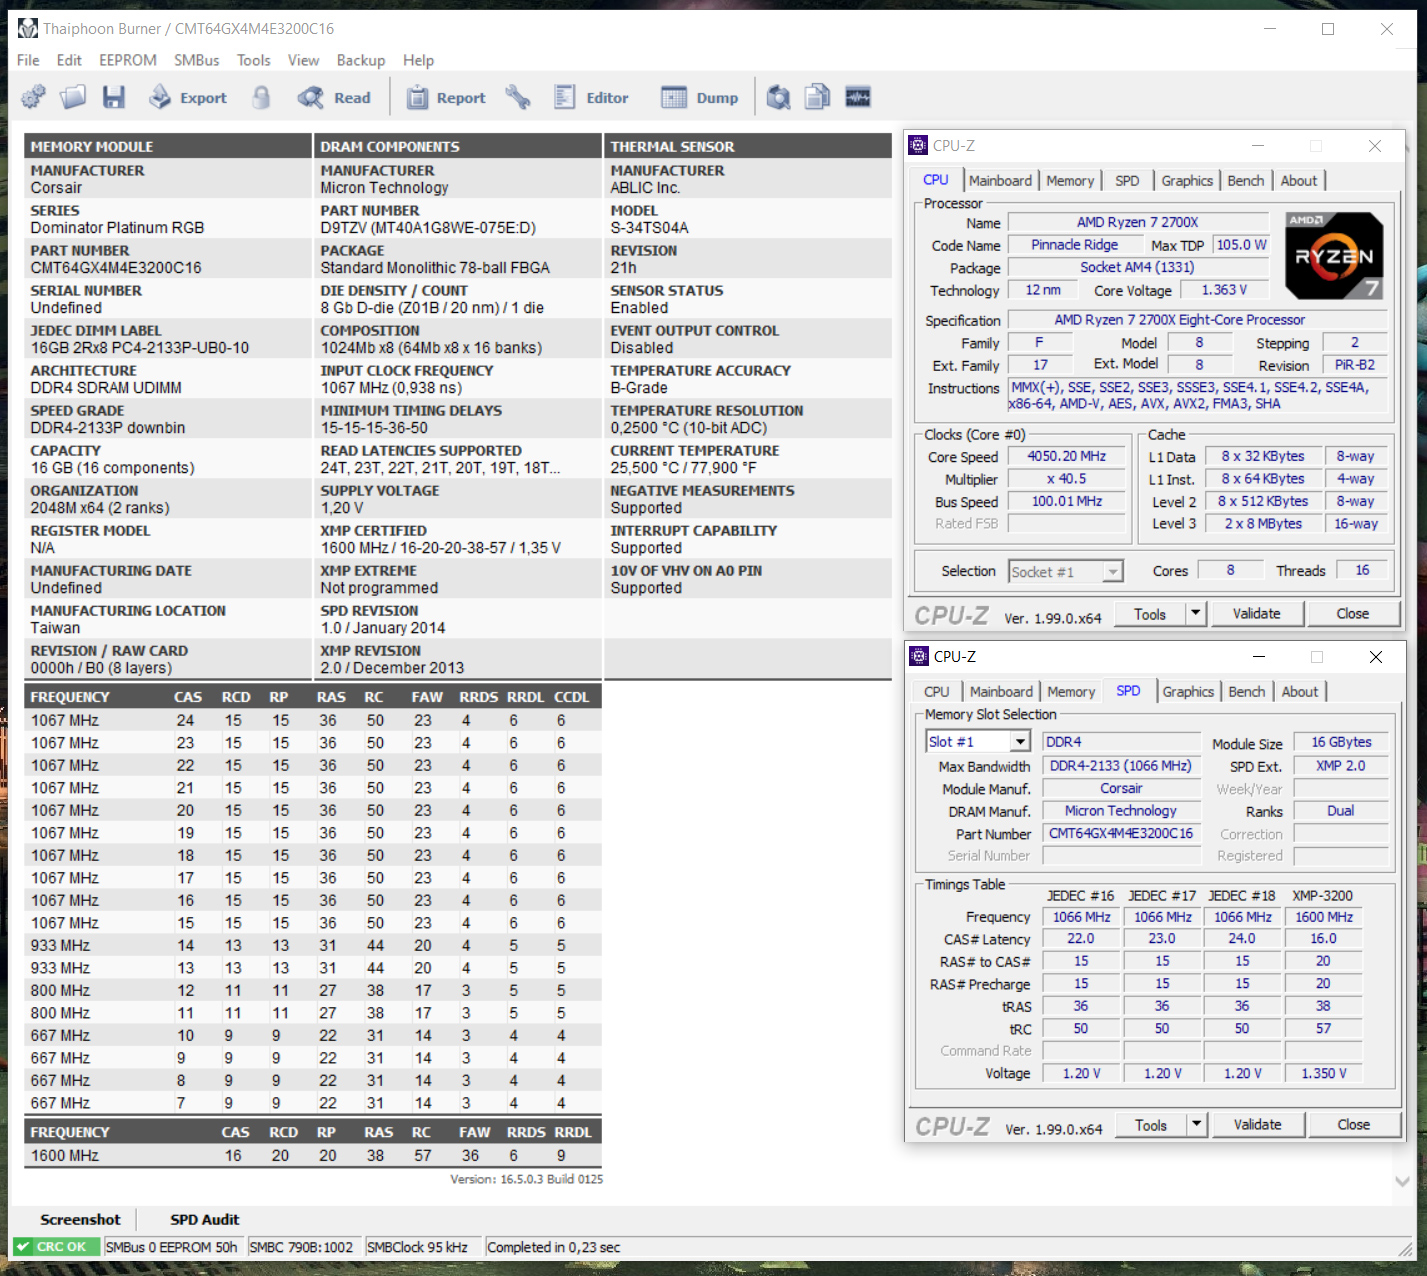Screen dimensions: 1427x1276
Task: Switch to the SPD Audit tab
Action: (205, 1220)
